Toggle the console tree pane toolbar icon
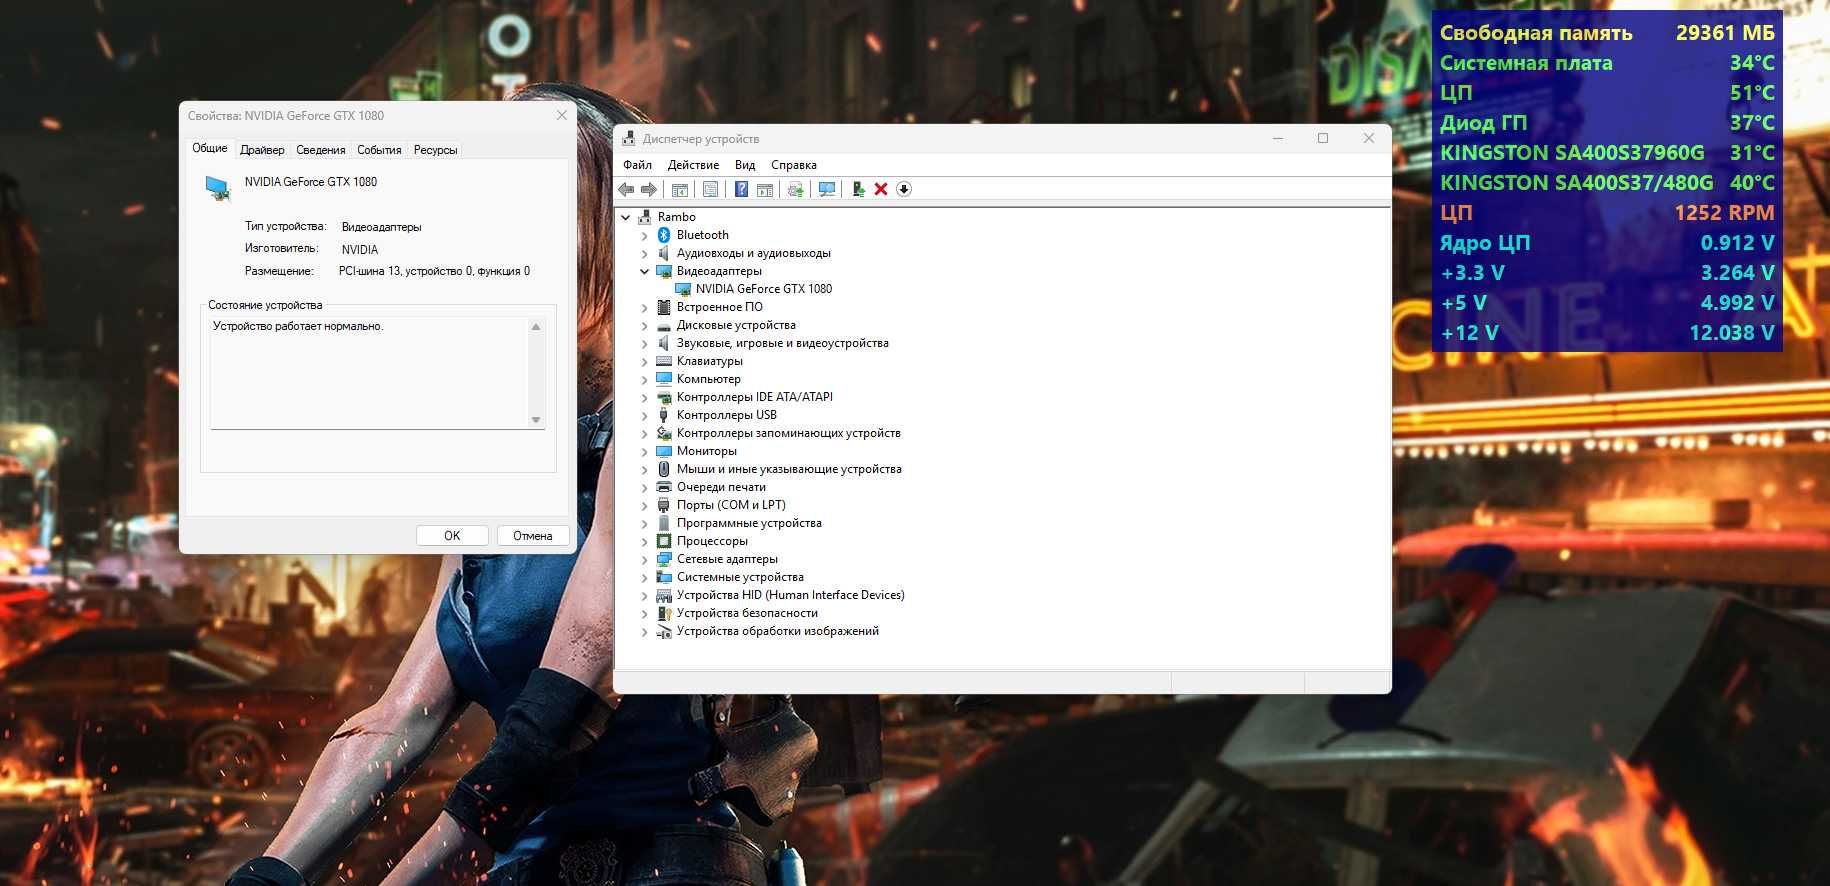1830x886 pixels. 680,189
